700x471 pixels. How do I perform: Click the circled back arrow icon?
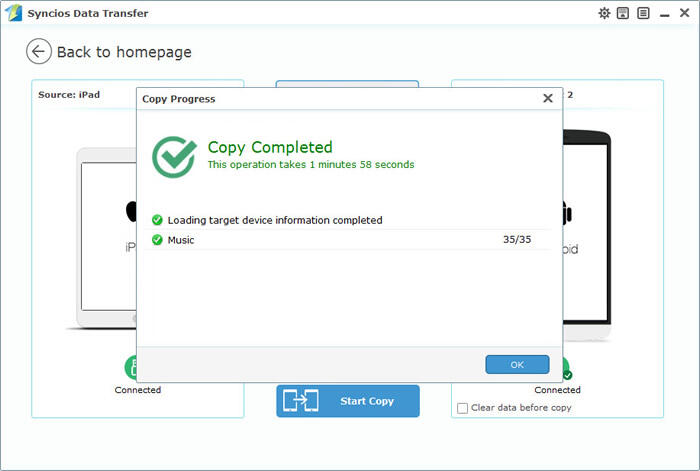[x=39, y=52]
